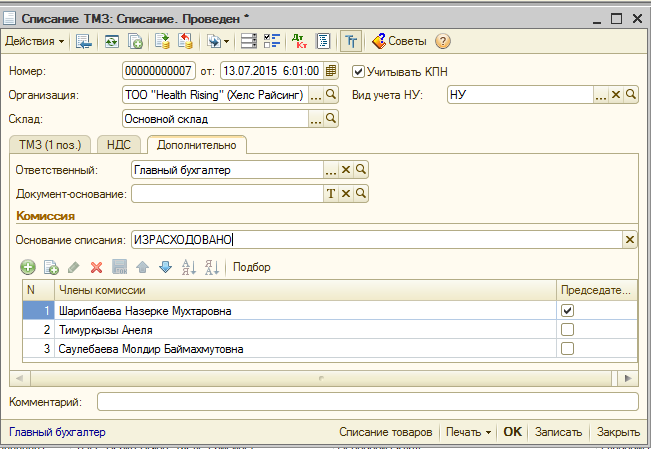Toggle the Тт text size button
This screenshot has width=651, height=449.
tap(351, 41)
